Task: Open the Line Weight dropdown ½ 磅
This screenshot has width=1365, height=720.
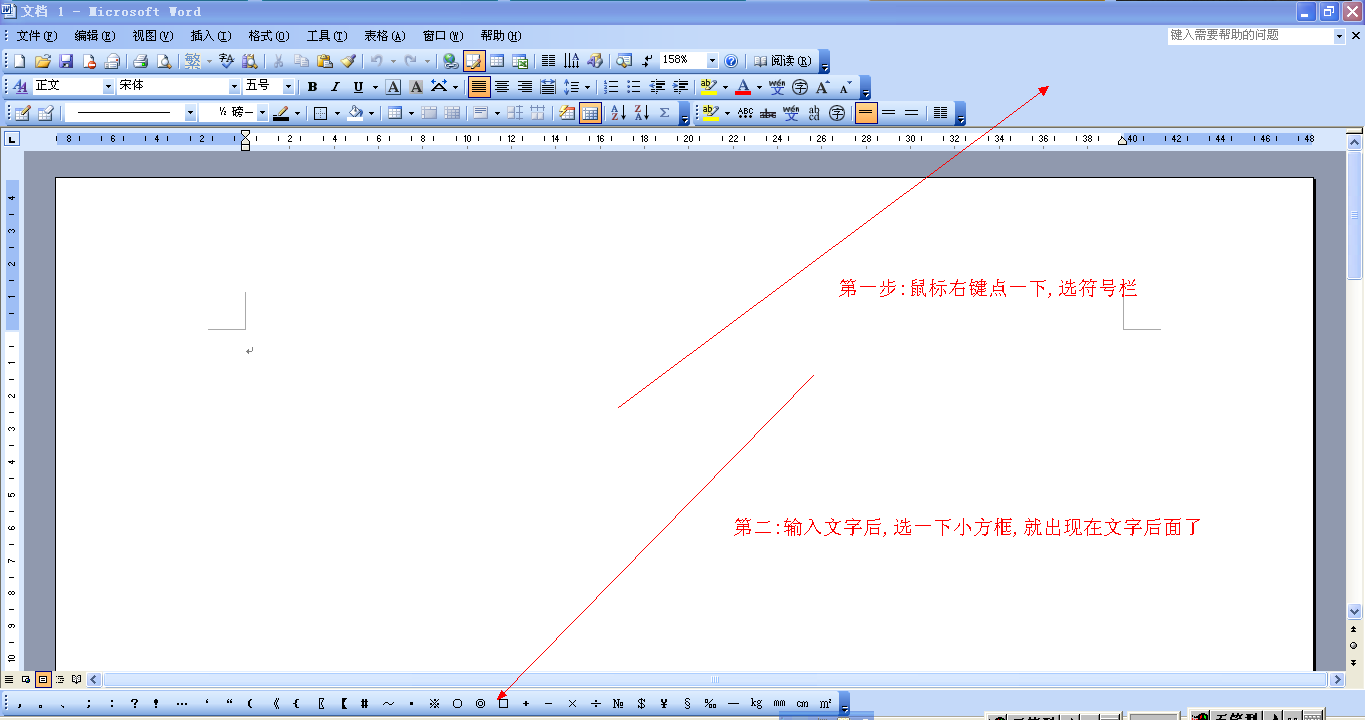Action: pyautogui.click(x=262, y=113)
